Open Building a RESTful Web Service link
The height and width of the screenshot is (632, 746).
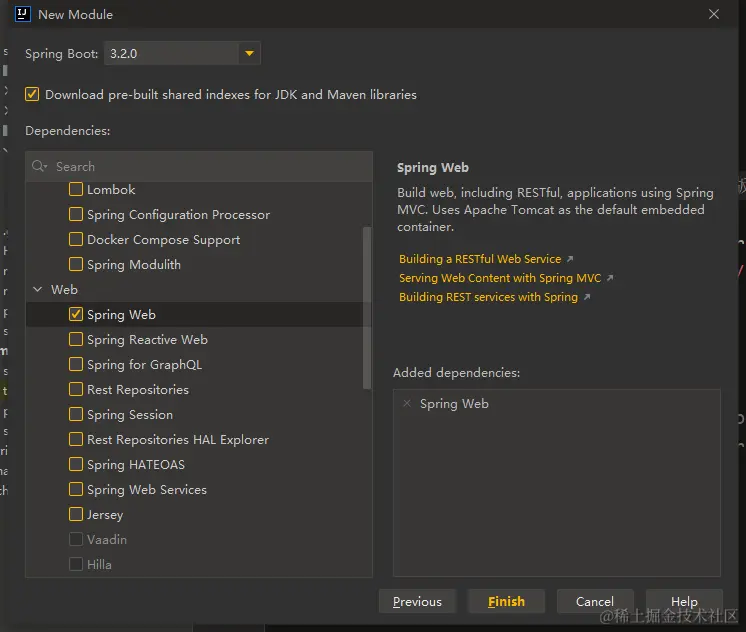click(480, 259)
